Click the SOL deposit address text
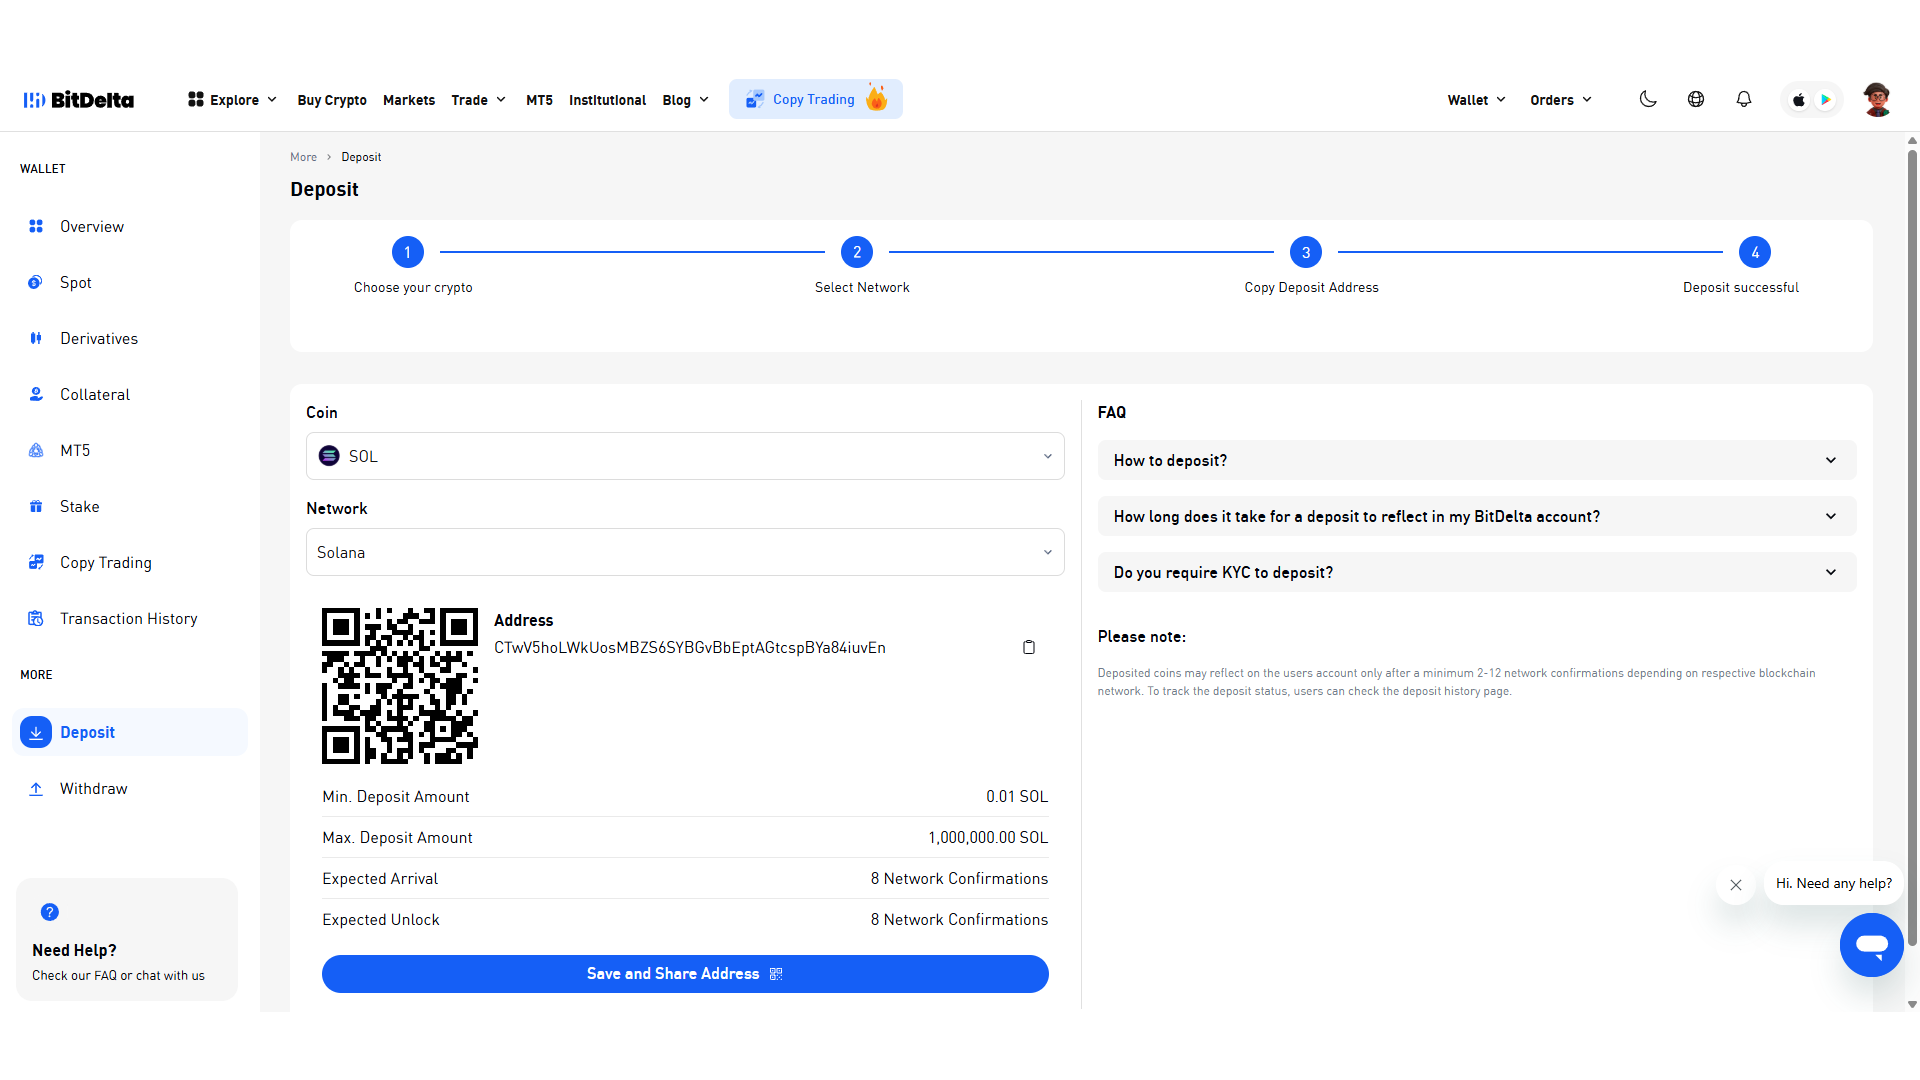1920x1080 pixels. point(690,648)
